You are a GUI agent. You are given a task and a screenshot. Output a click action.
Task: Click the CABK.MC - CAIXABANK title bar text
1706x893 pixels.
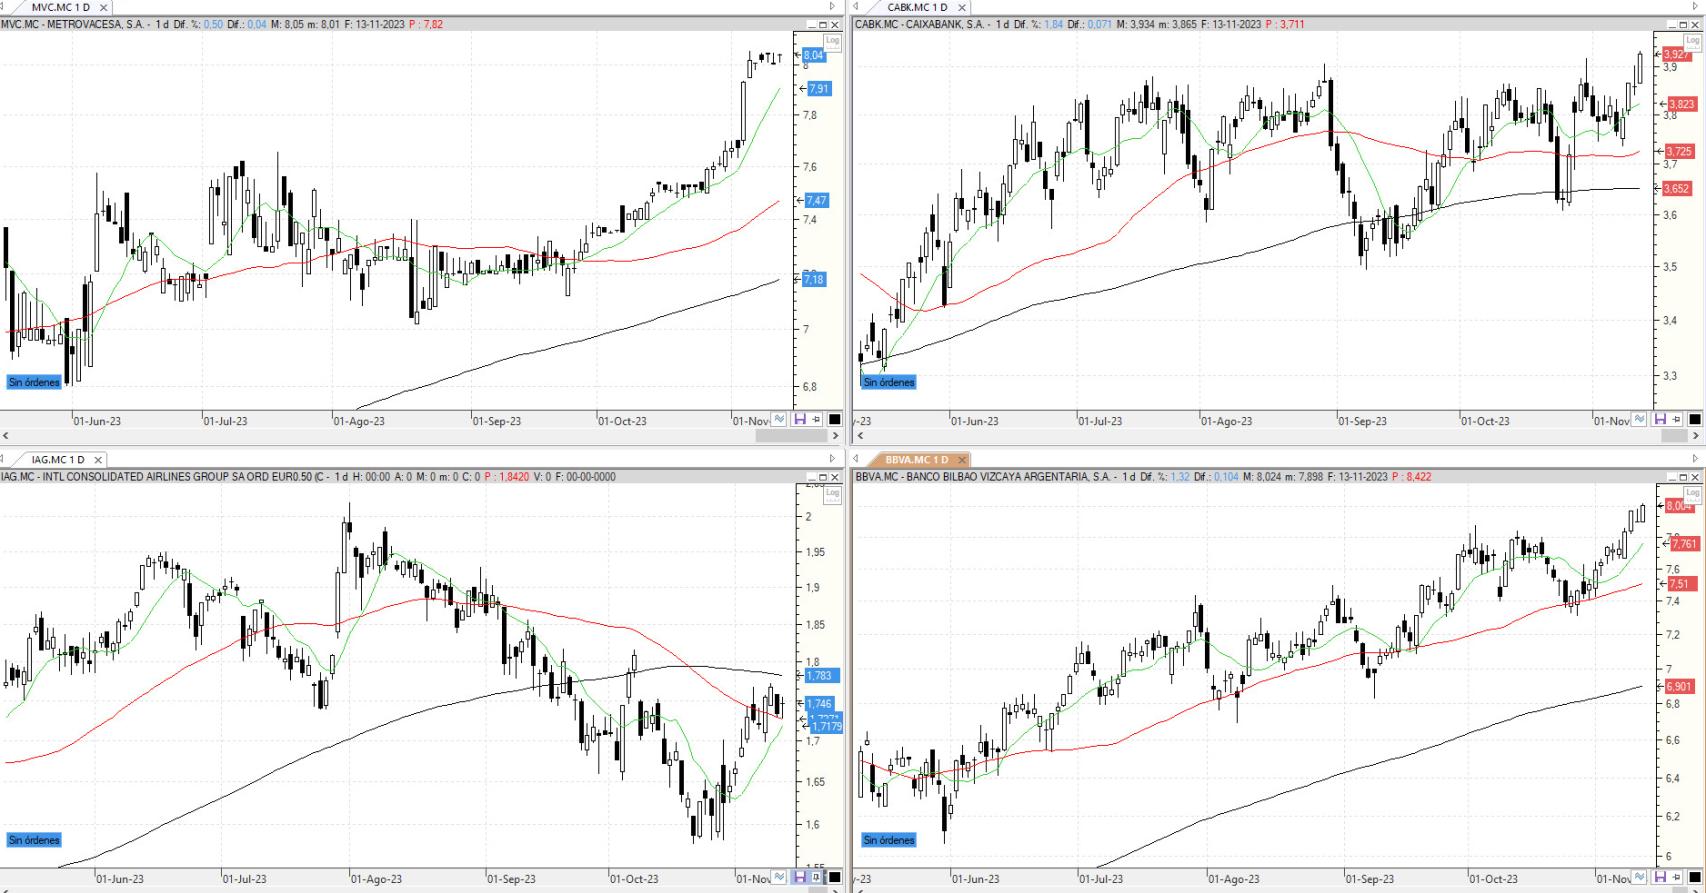920,24
